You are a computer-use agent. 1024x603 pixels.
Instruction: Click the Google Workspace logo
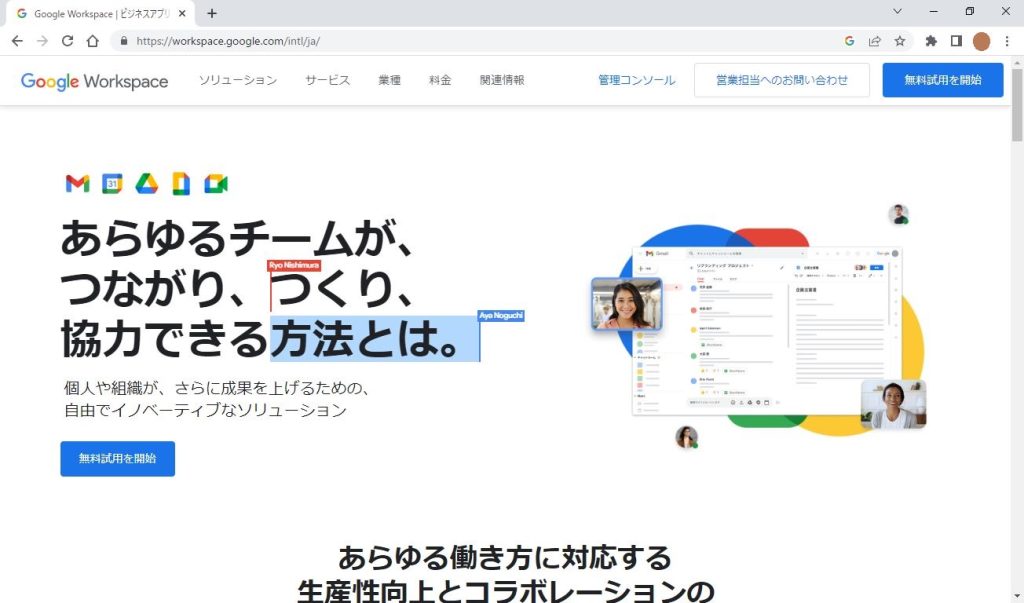coord(95,81)
